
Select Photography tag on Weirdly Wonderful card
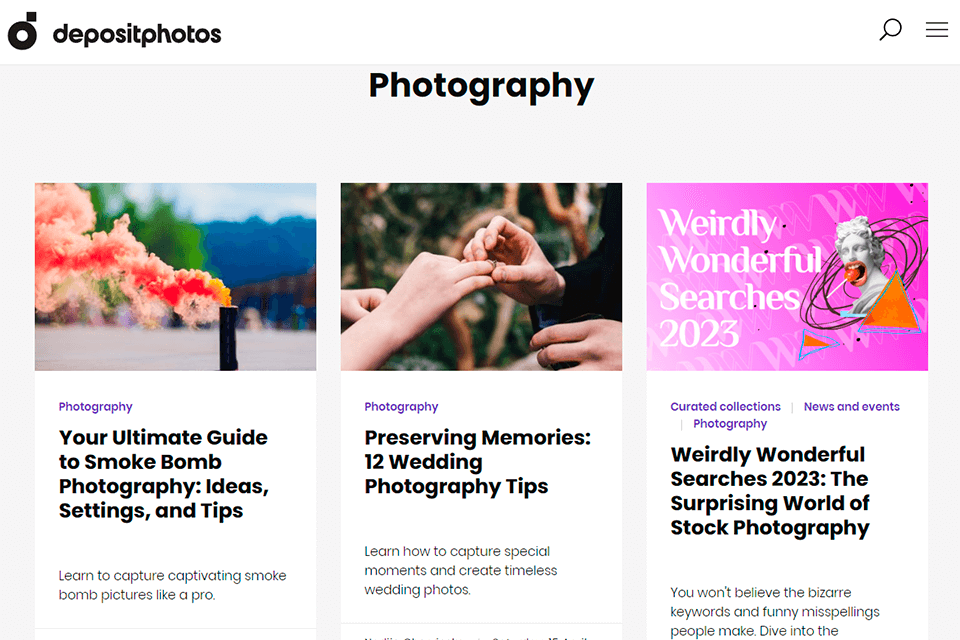(x=730, y=424)
